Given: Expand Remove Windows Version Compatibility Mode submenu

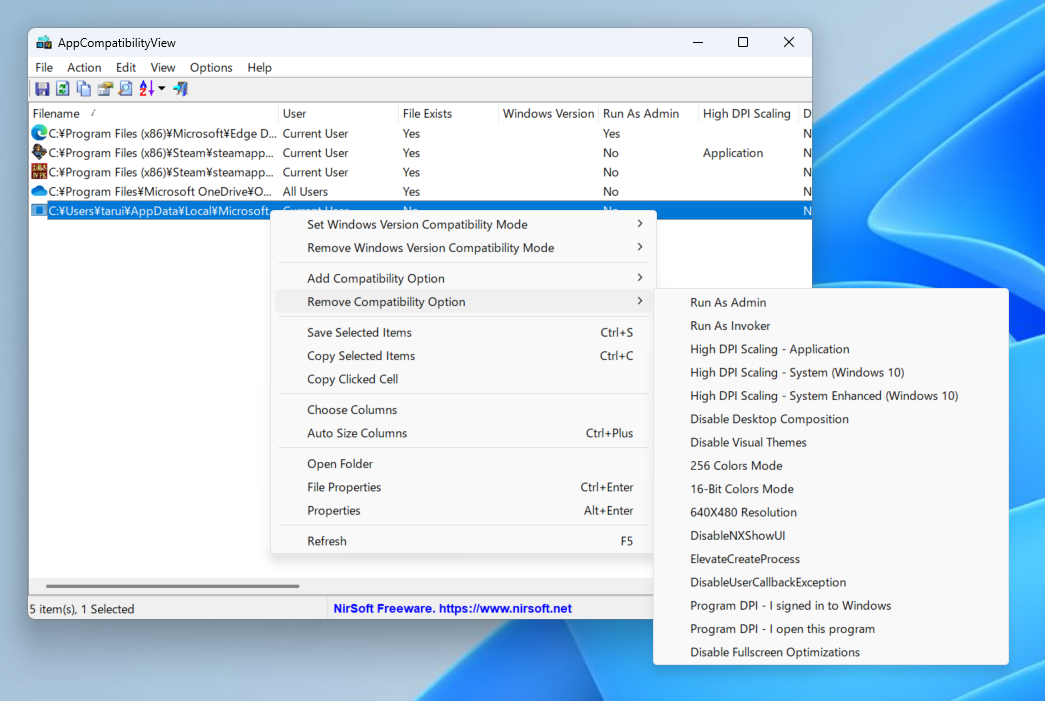Looking at the screenshot, I should pyautogui.click(x=463, y=248).
